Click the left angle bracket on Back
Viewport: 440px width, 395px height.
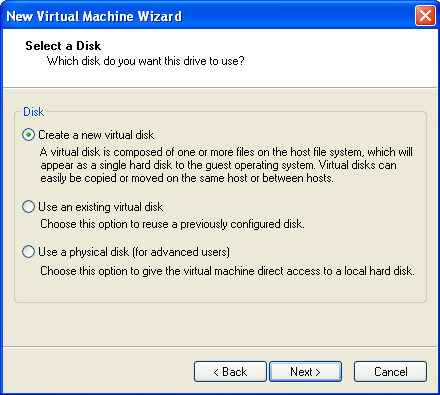(216, 372)
